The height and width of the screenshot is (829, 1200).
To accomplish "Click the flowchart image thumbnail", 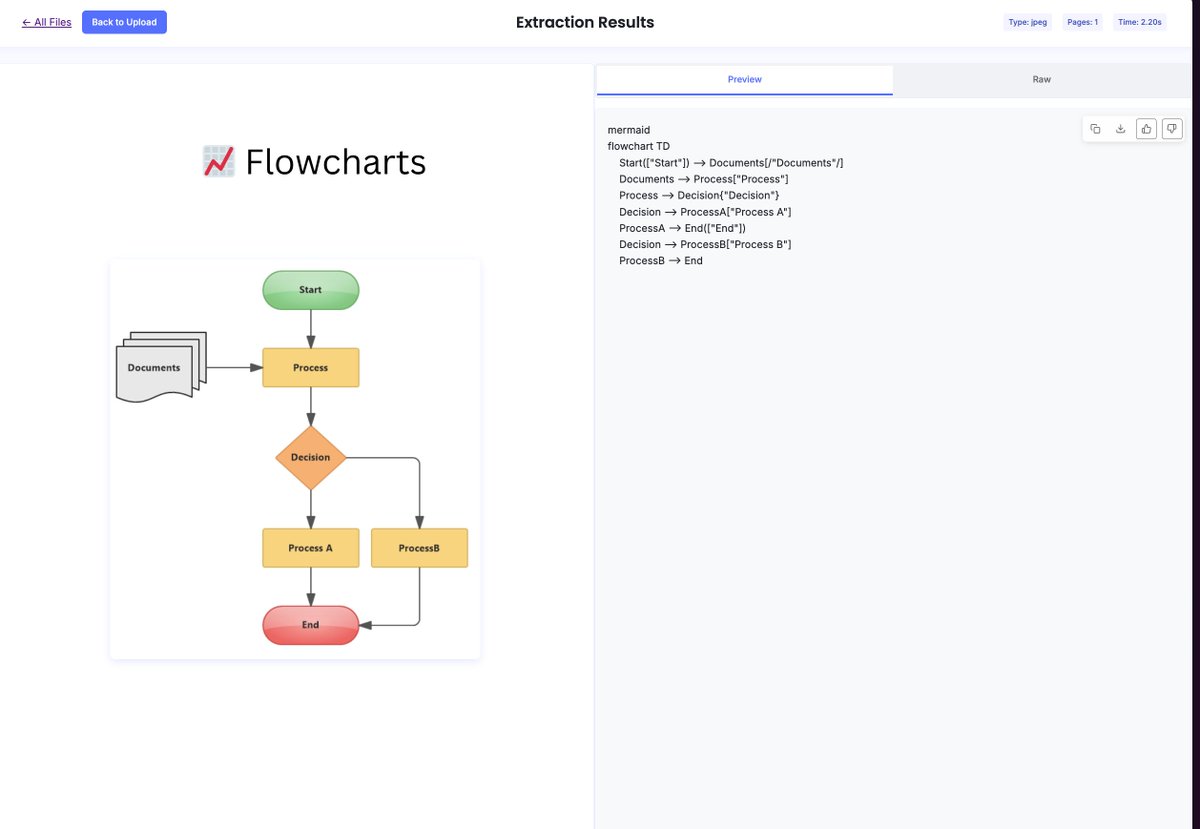I will click(295, 459).
